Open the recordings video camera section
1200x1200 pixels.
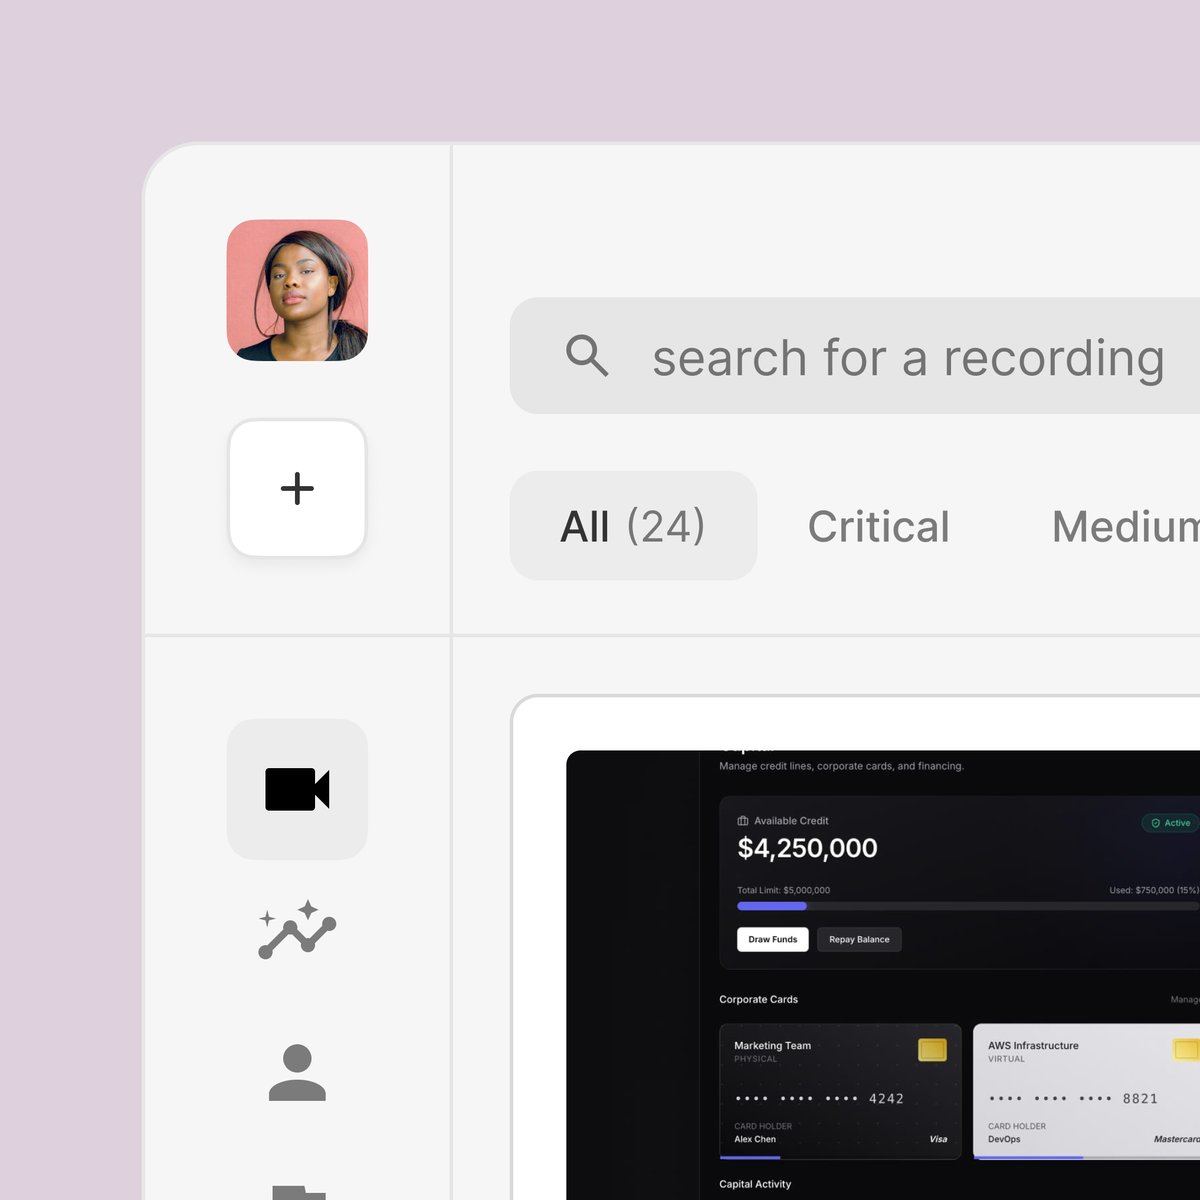297,789
